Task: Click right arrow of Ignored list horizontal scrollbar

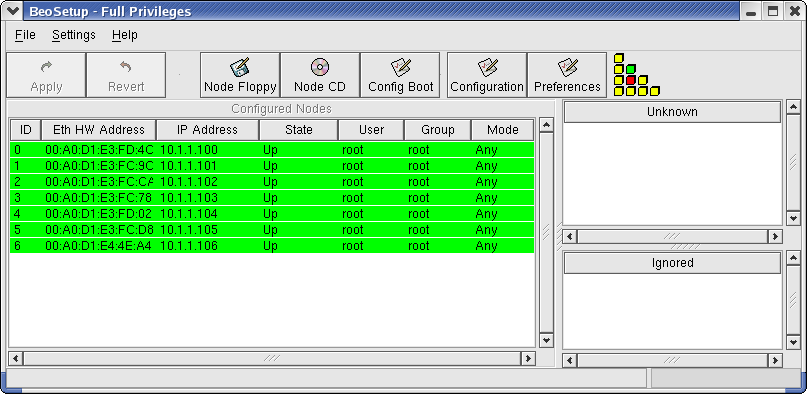Action: [775, 360]
